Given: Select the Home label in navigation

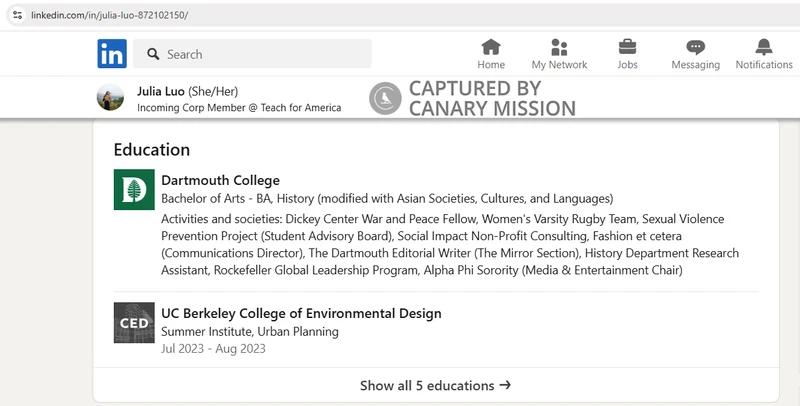Looking at the screenshot, I should (x=491, y=65).
